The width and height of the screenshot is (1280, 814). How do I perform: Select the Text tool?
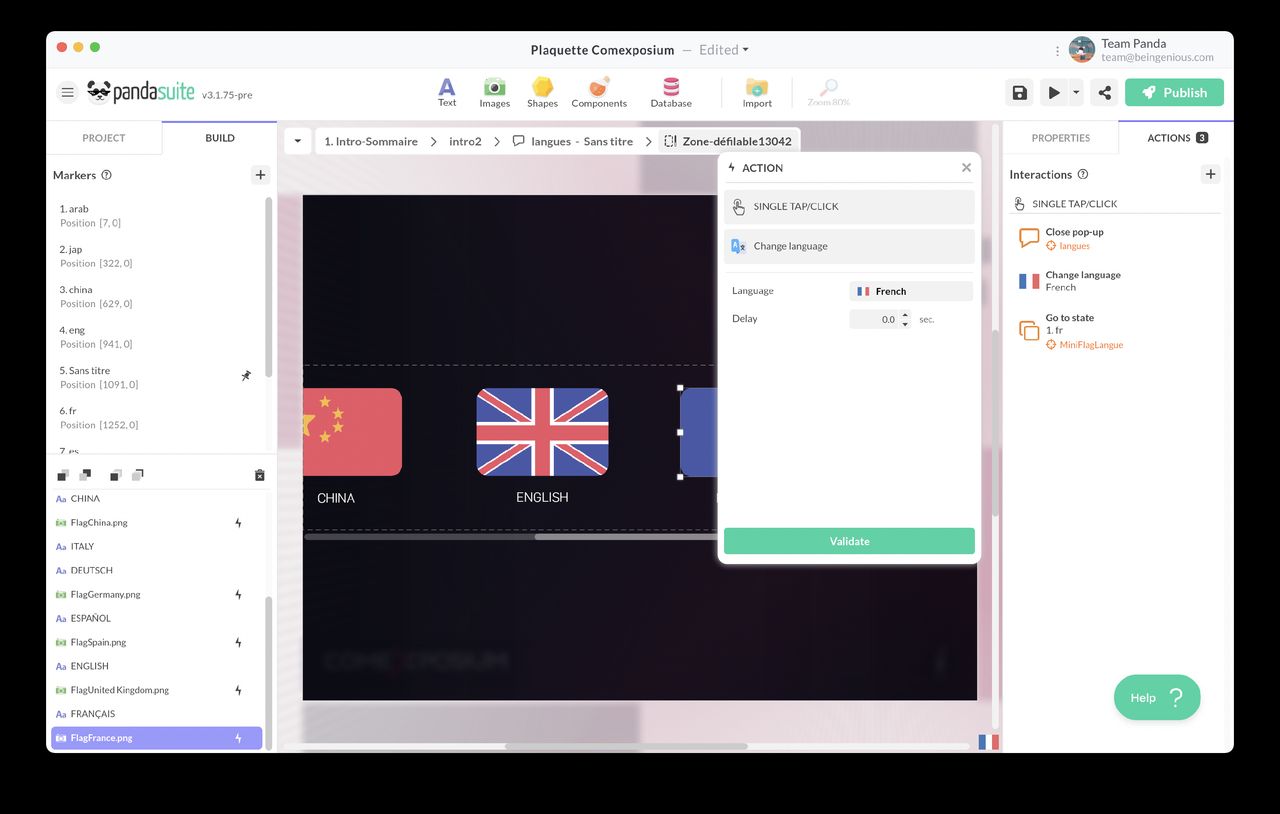click(x=446, y=92)
